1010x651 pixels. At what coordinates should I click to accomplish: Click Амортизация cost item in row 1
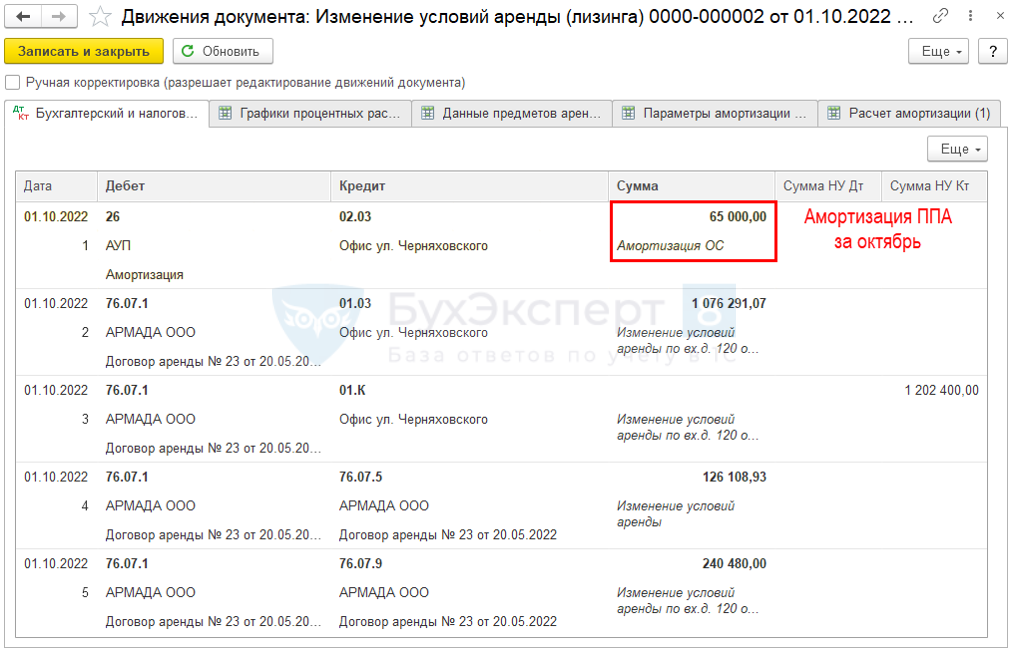[x=144, y=274]
